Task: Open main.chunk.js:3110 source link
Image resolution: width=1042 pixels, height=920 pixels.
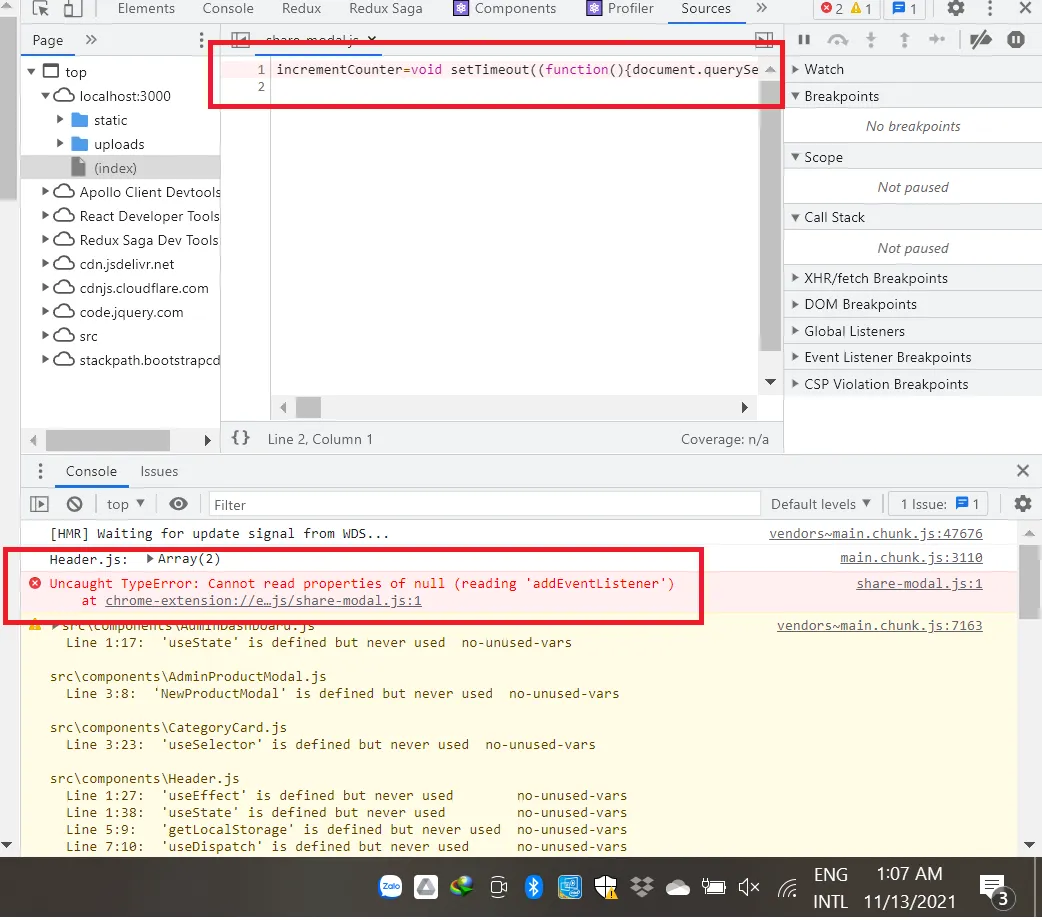Action: pos(911,557)
